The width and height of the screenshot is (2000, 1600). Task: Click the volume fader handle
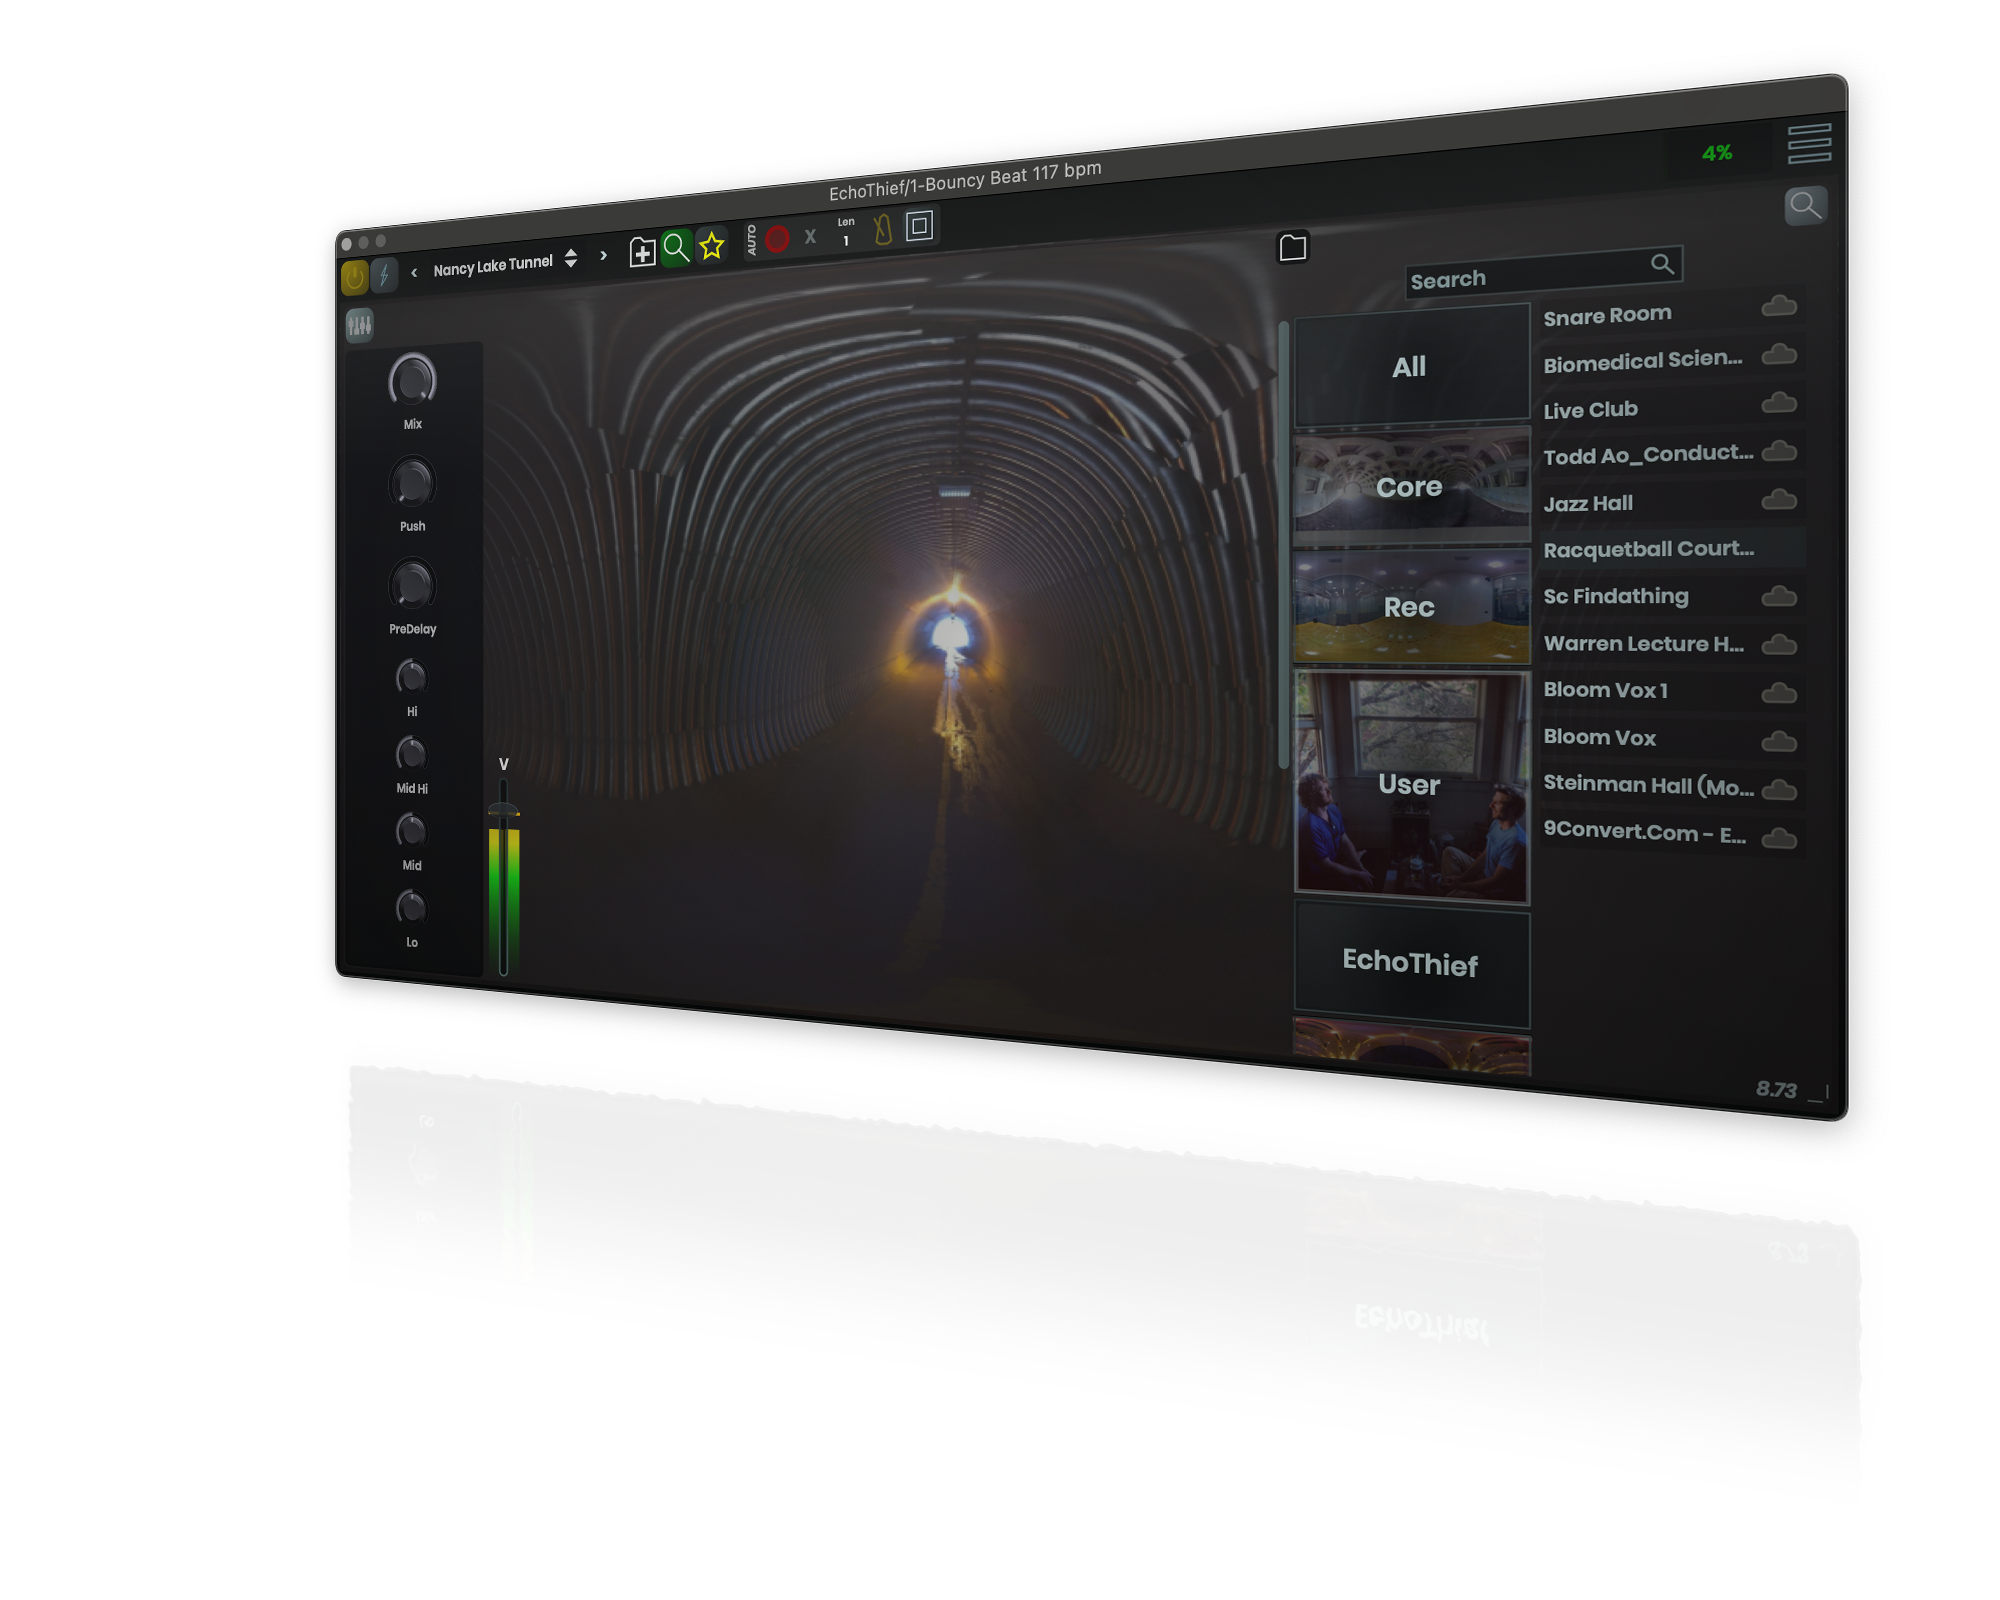pyautogui.click(x=503, y=811)
